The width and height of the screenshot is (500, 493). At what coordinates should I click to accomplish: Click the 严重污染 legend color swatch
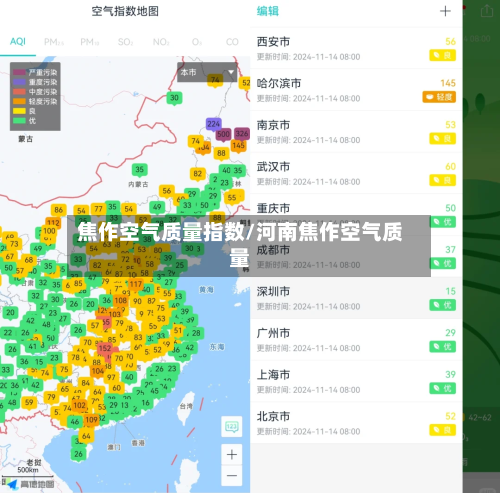point(19,72)
